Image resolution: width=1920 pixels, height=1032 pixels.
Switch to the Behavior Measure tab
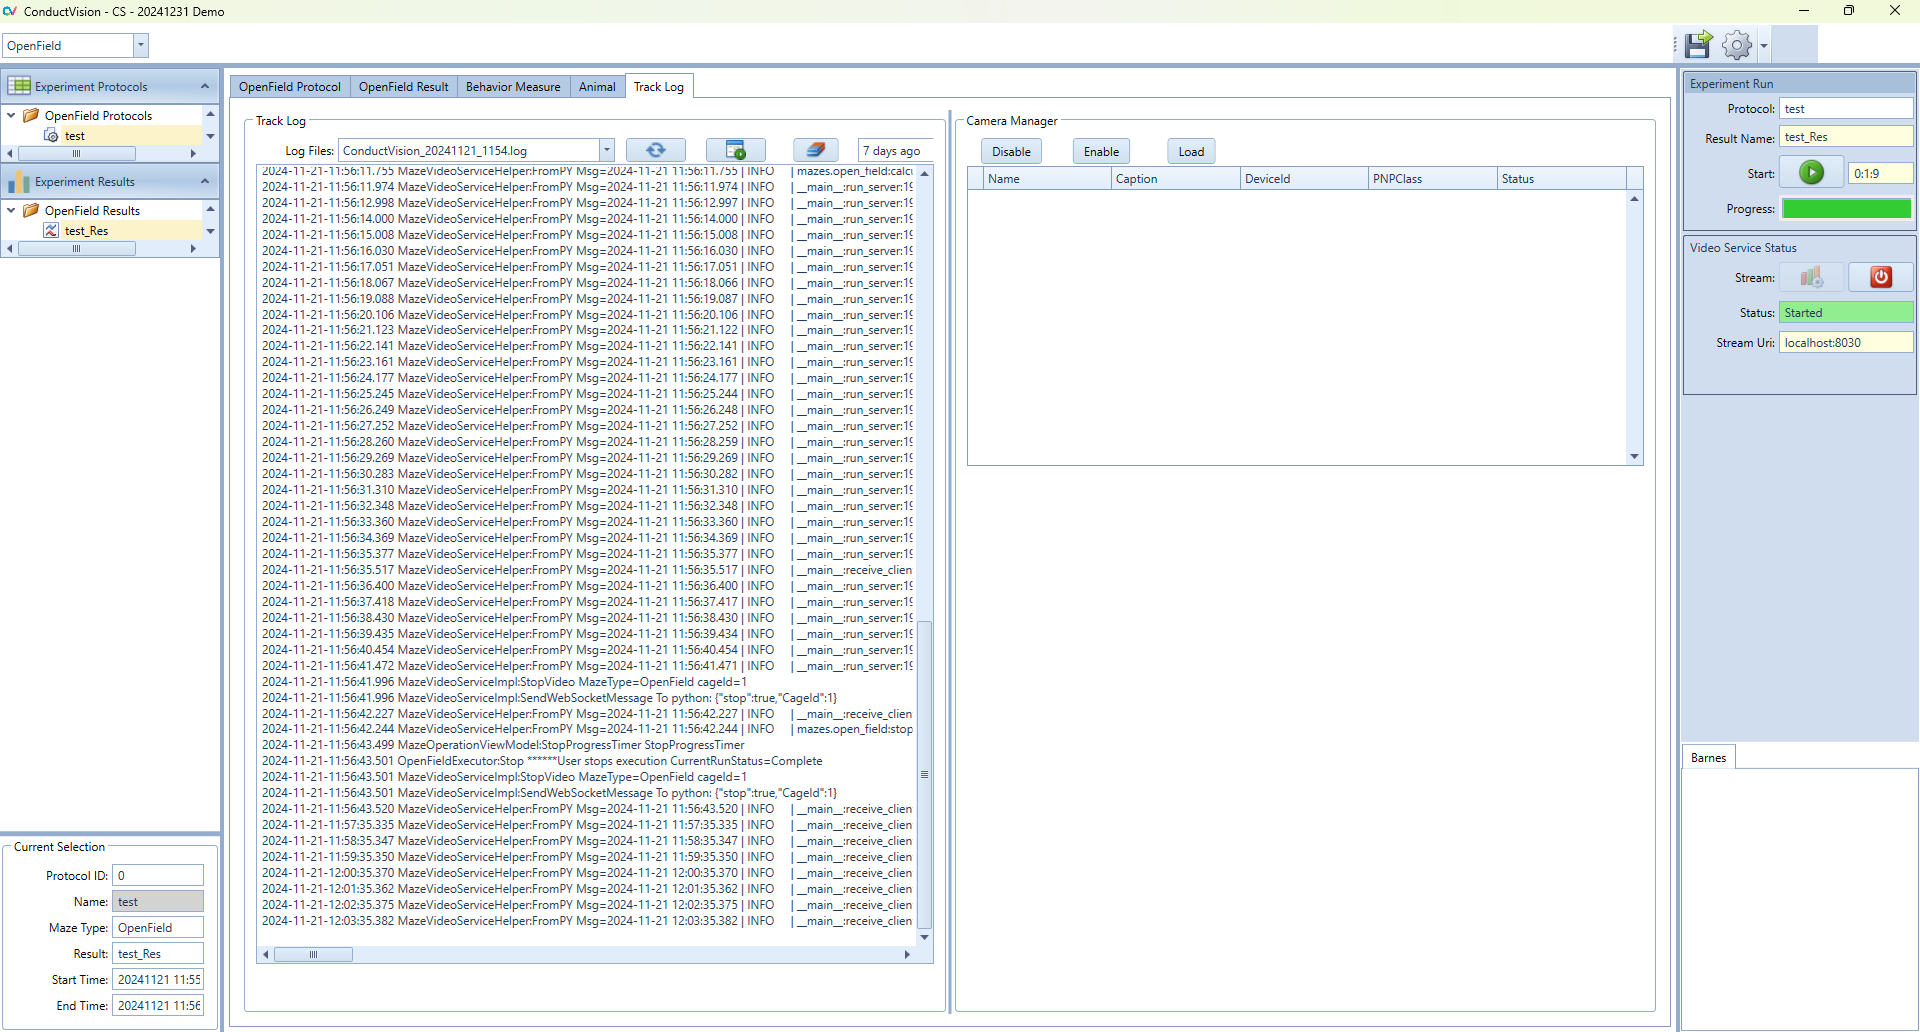(512, 87)
